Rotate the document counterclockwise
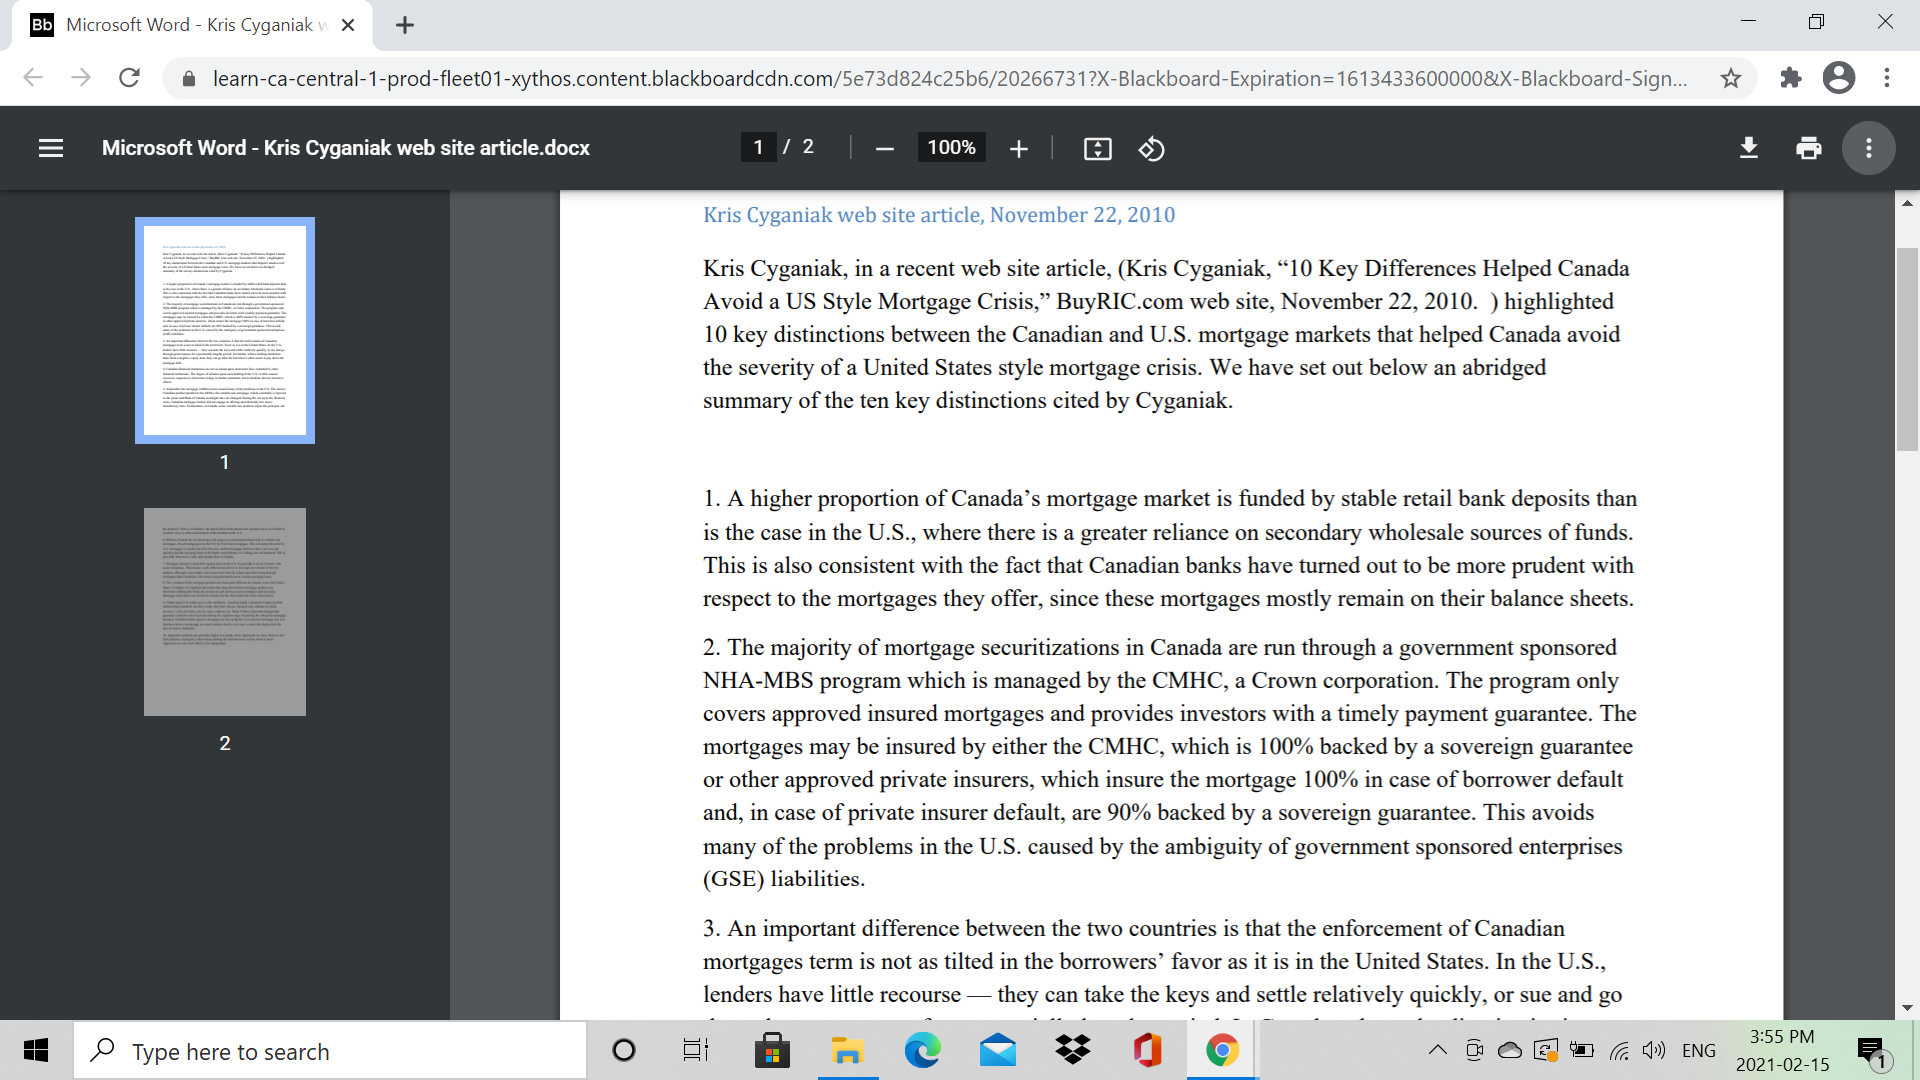 tap(1152, 148)
